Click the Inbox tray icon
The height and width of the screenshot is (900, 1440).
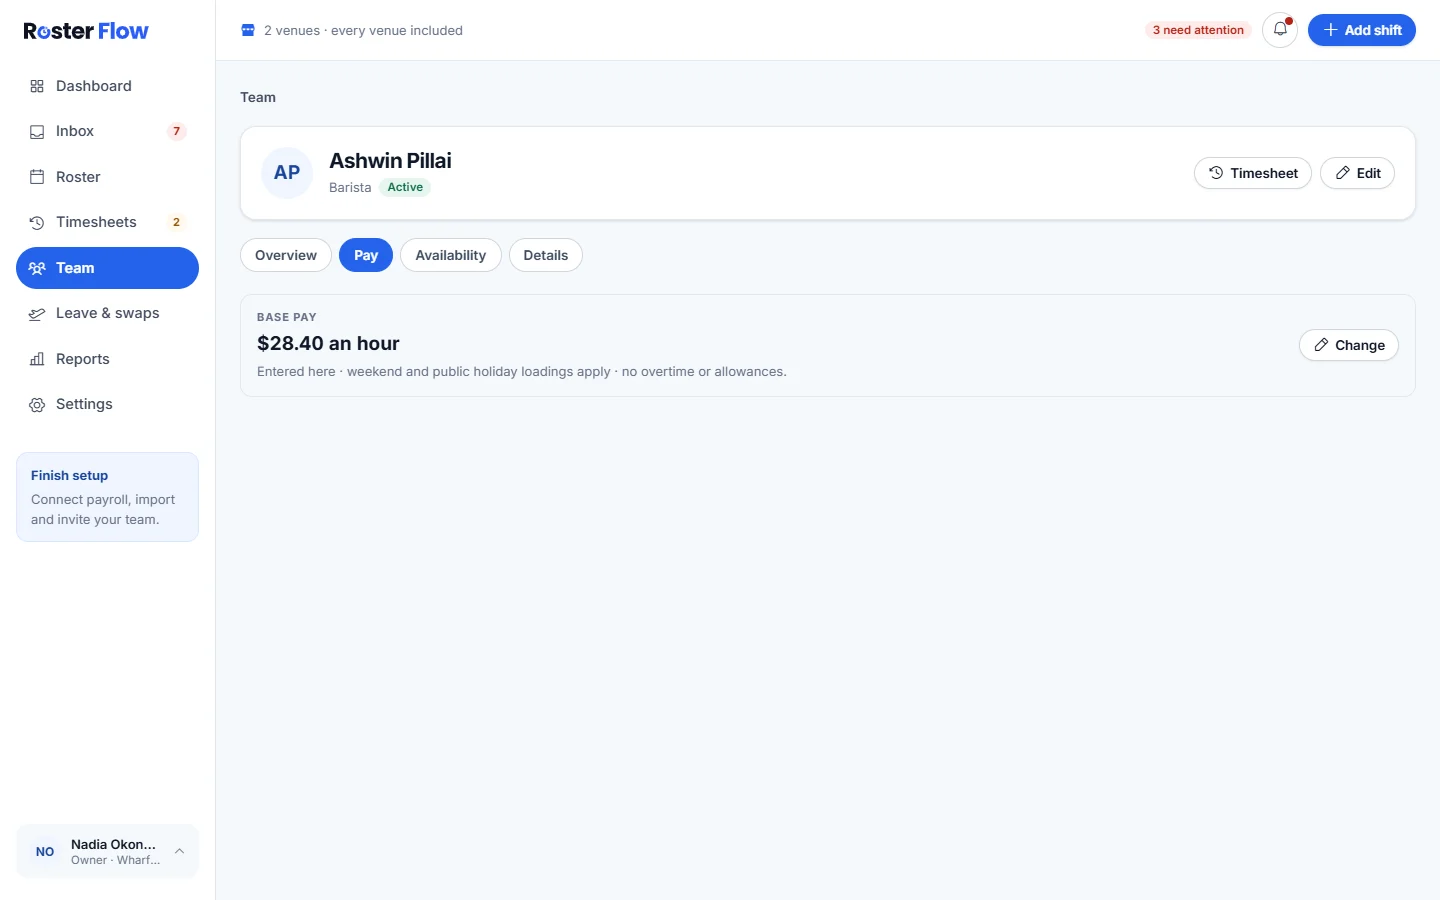37,131
